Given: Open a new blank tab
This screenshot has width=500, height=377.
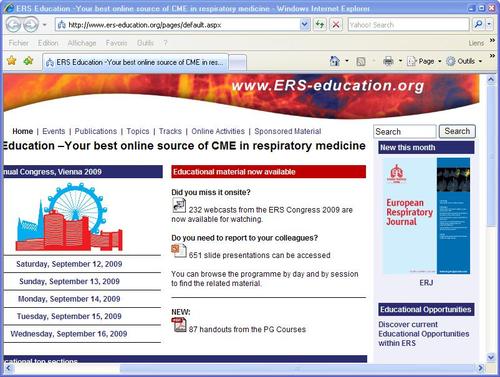Looking at the screenshot, I should point(238,63).
